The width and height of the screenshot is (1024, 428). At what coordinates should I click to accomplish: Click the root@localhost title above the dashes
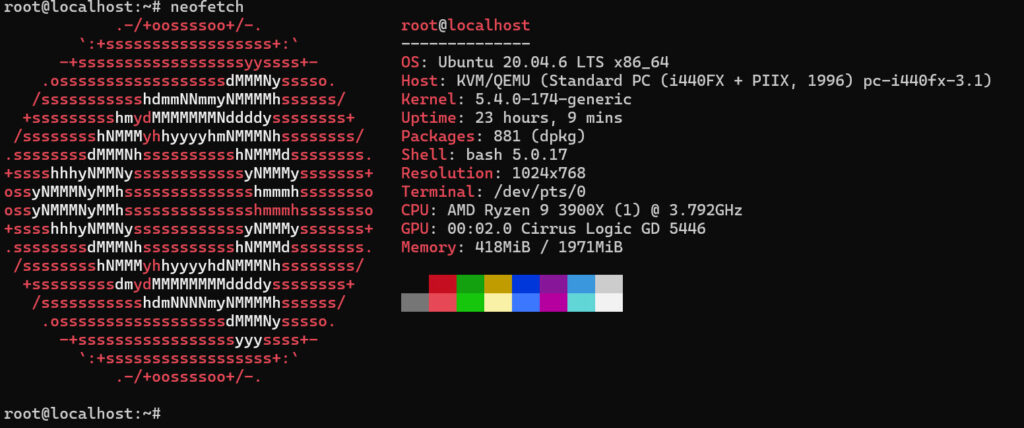point(465,25)
